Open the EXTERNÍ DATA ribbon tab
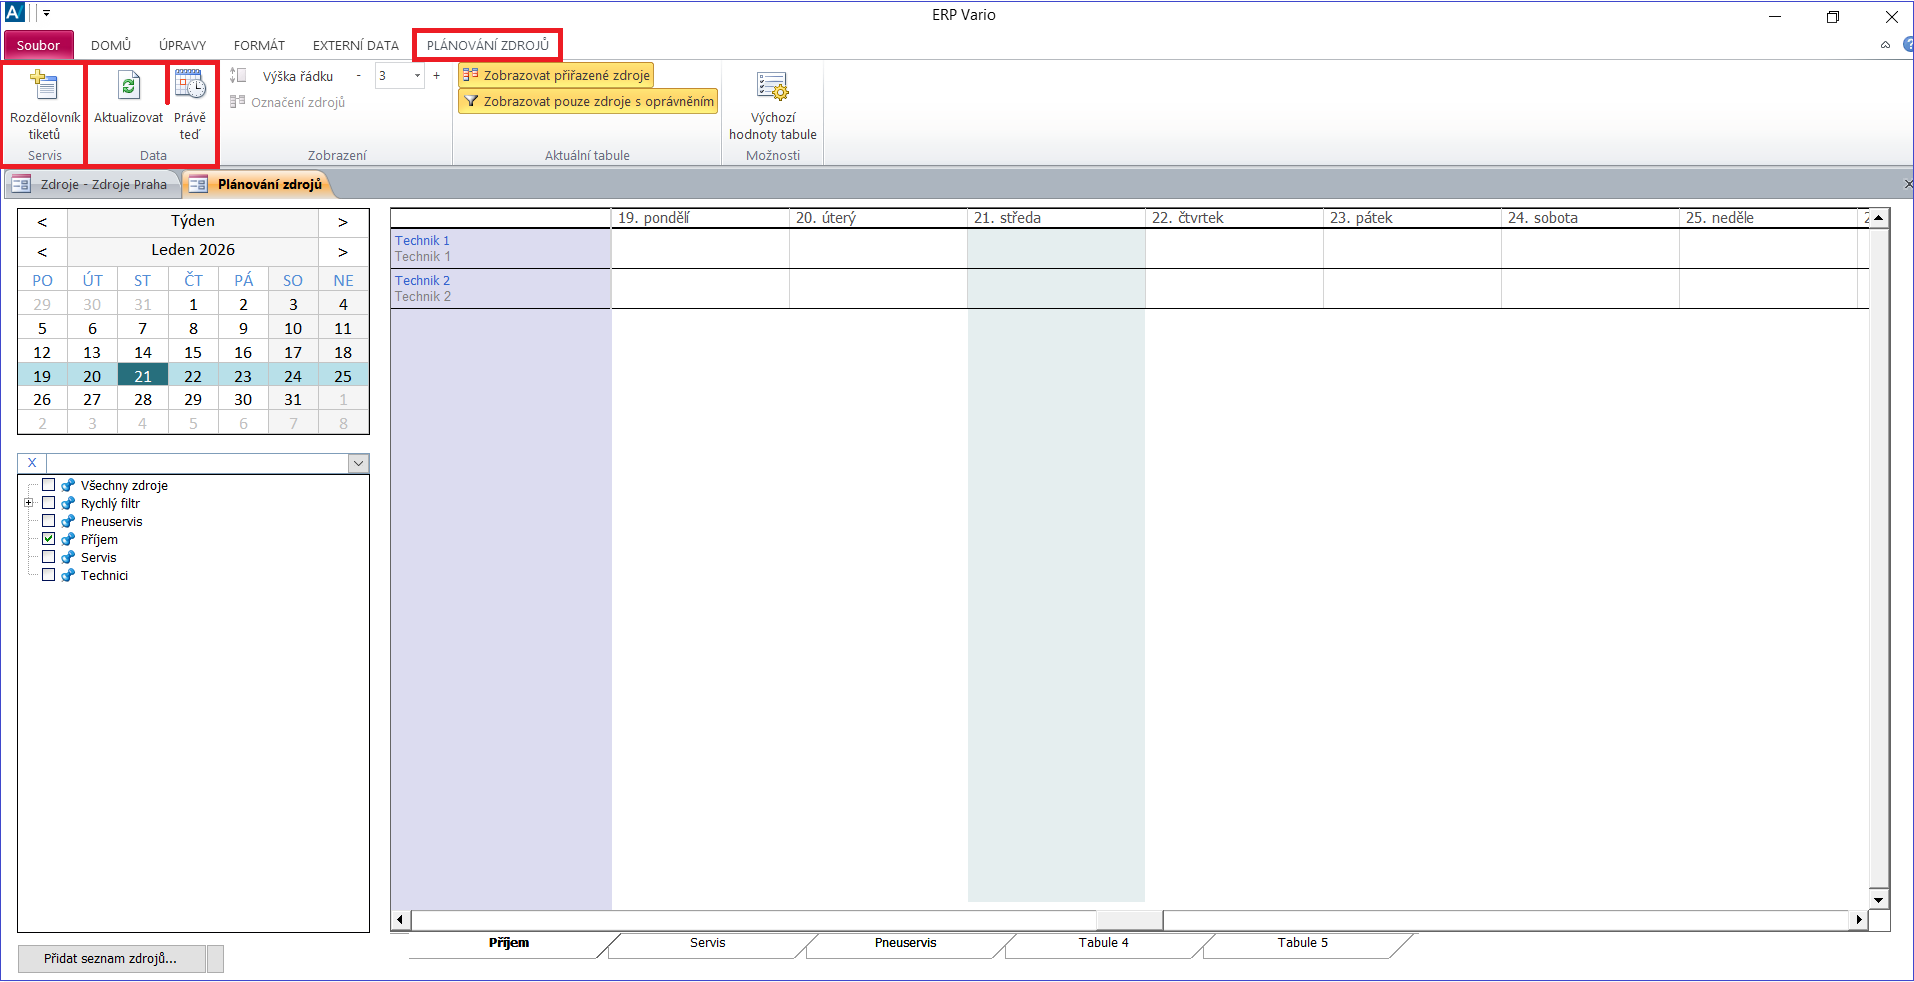 pos(355,45)
